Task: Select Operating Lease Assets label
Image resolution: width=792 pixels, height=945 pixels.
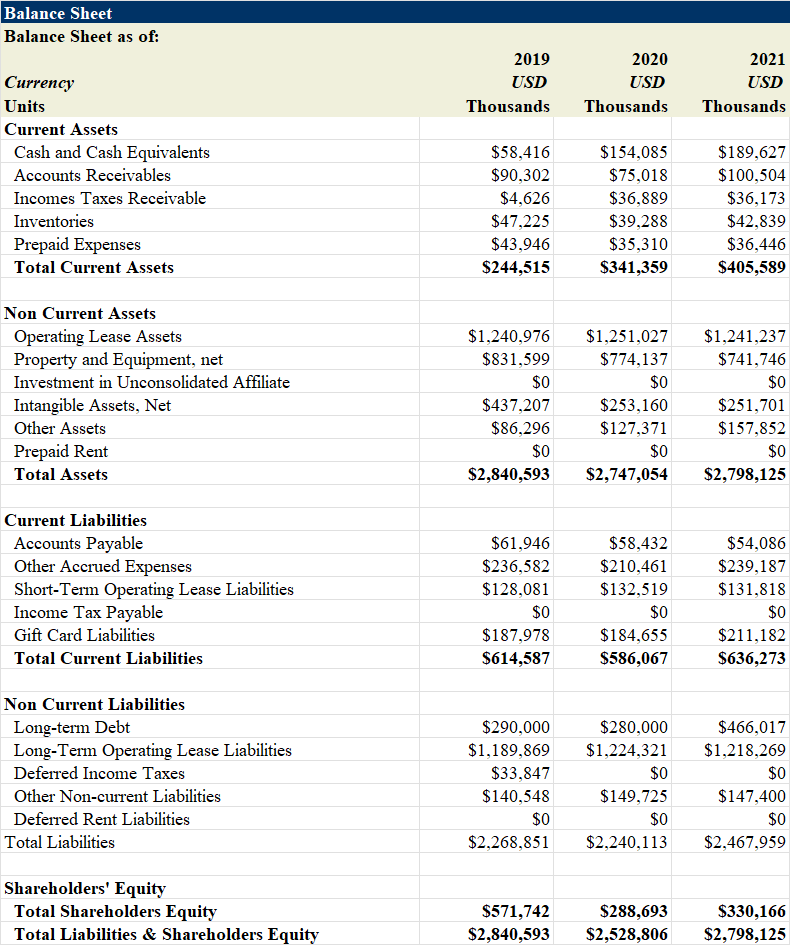Action: (98, 336)
